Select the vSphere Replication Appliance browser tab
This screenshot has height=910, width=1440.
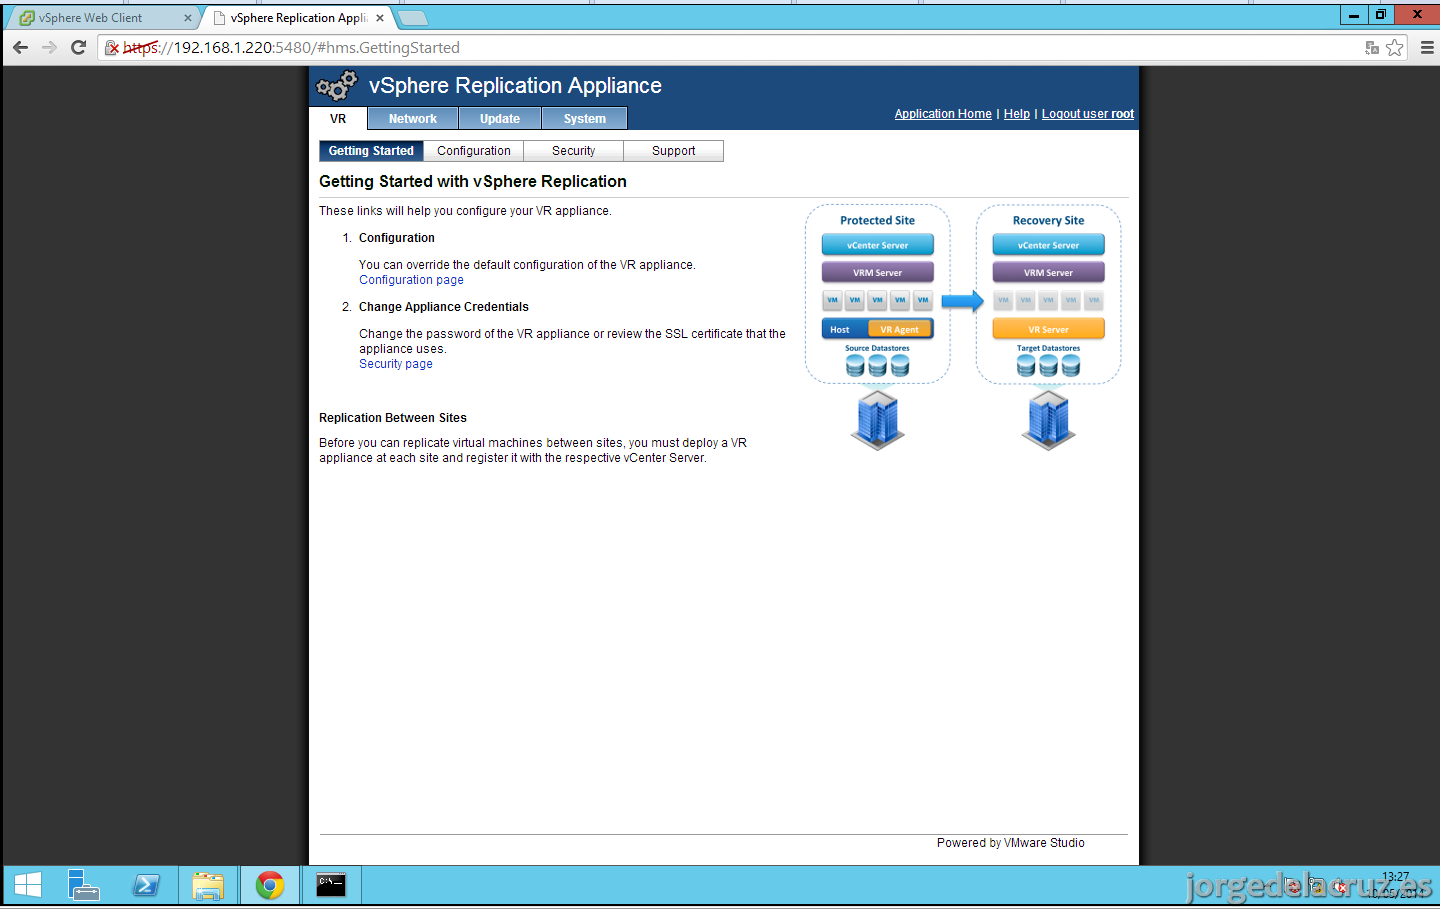299,18
